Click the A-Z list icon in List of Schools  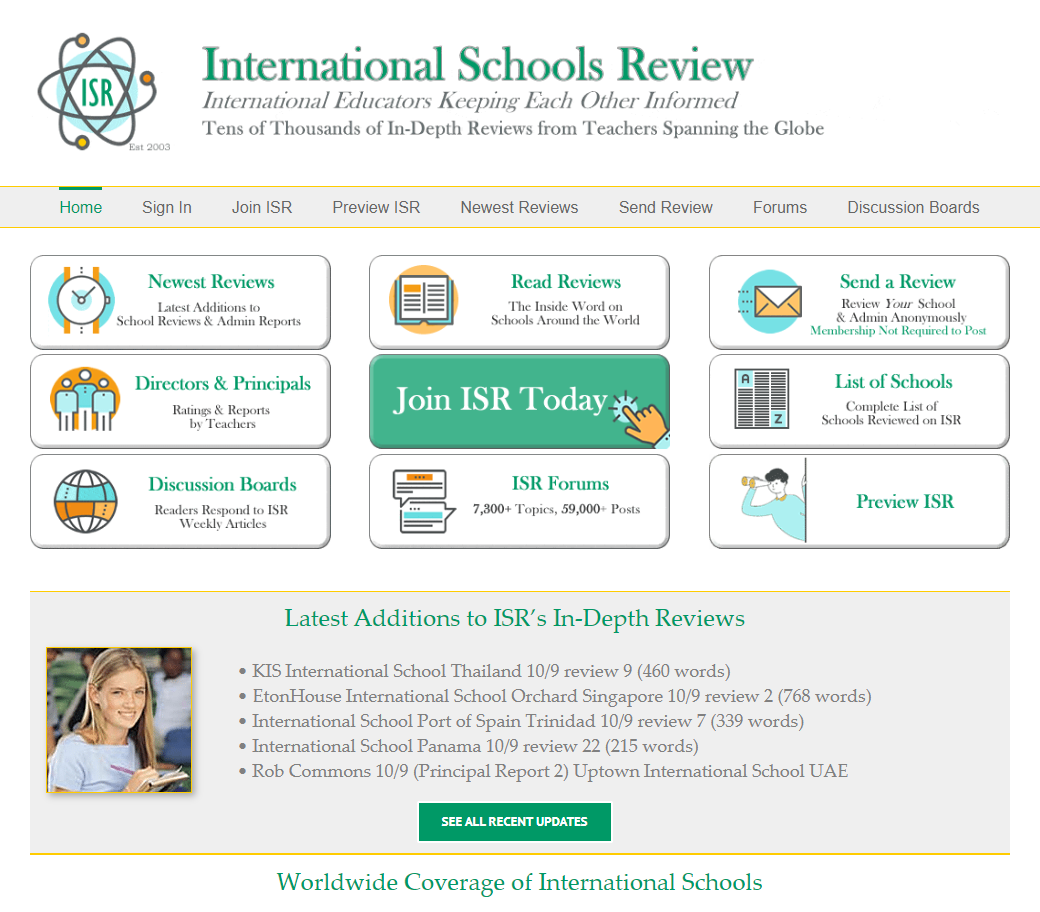(x=762, y=399)
